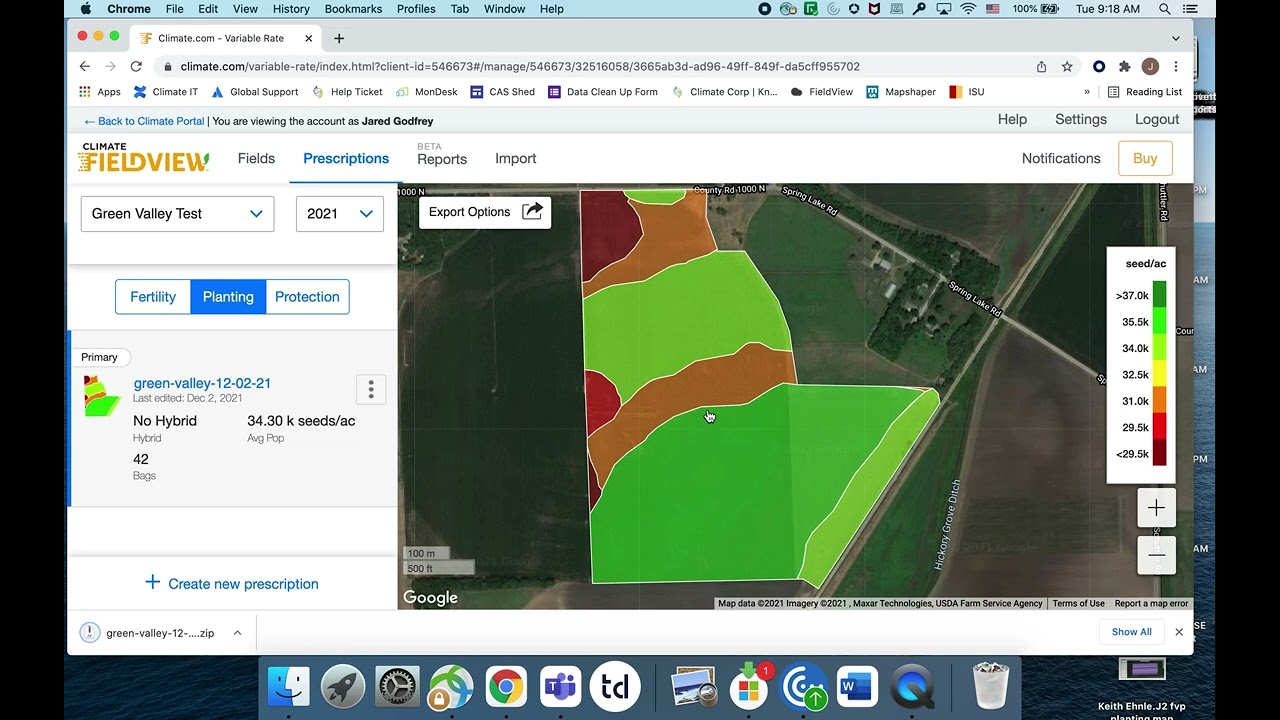Click the Buy button
Viewport: 1280px width, 720px height.
pos(1145,159)
